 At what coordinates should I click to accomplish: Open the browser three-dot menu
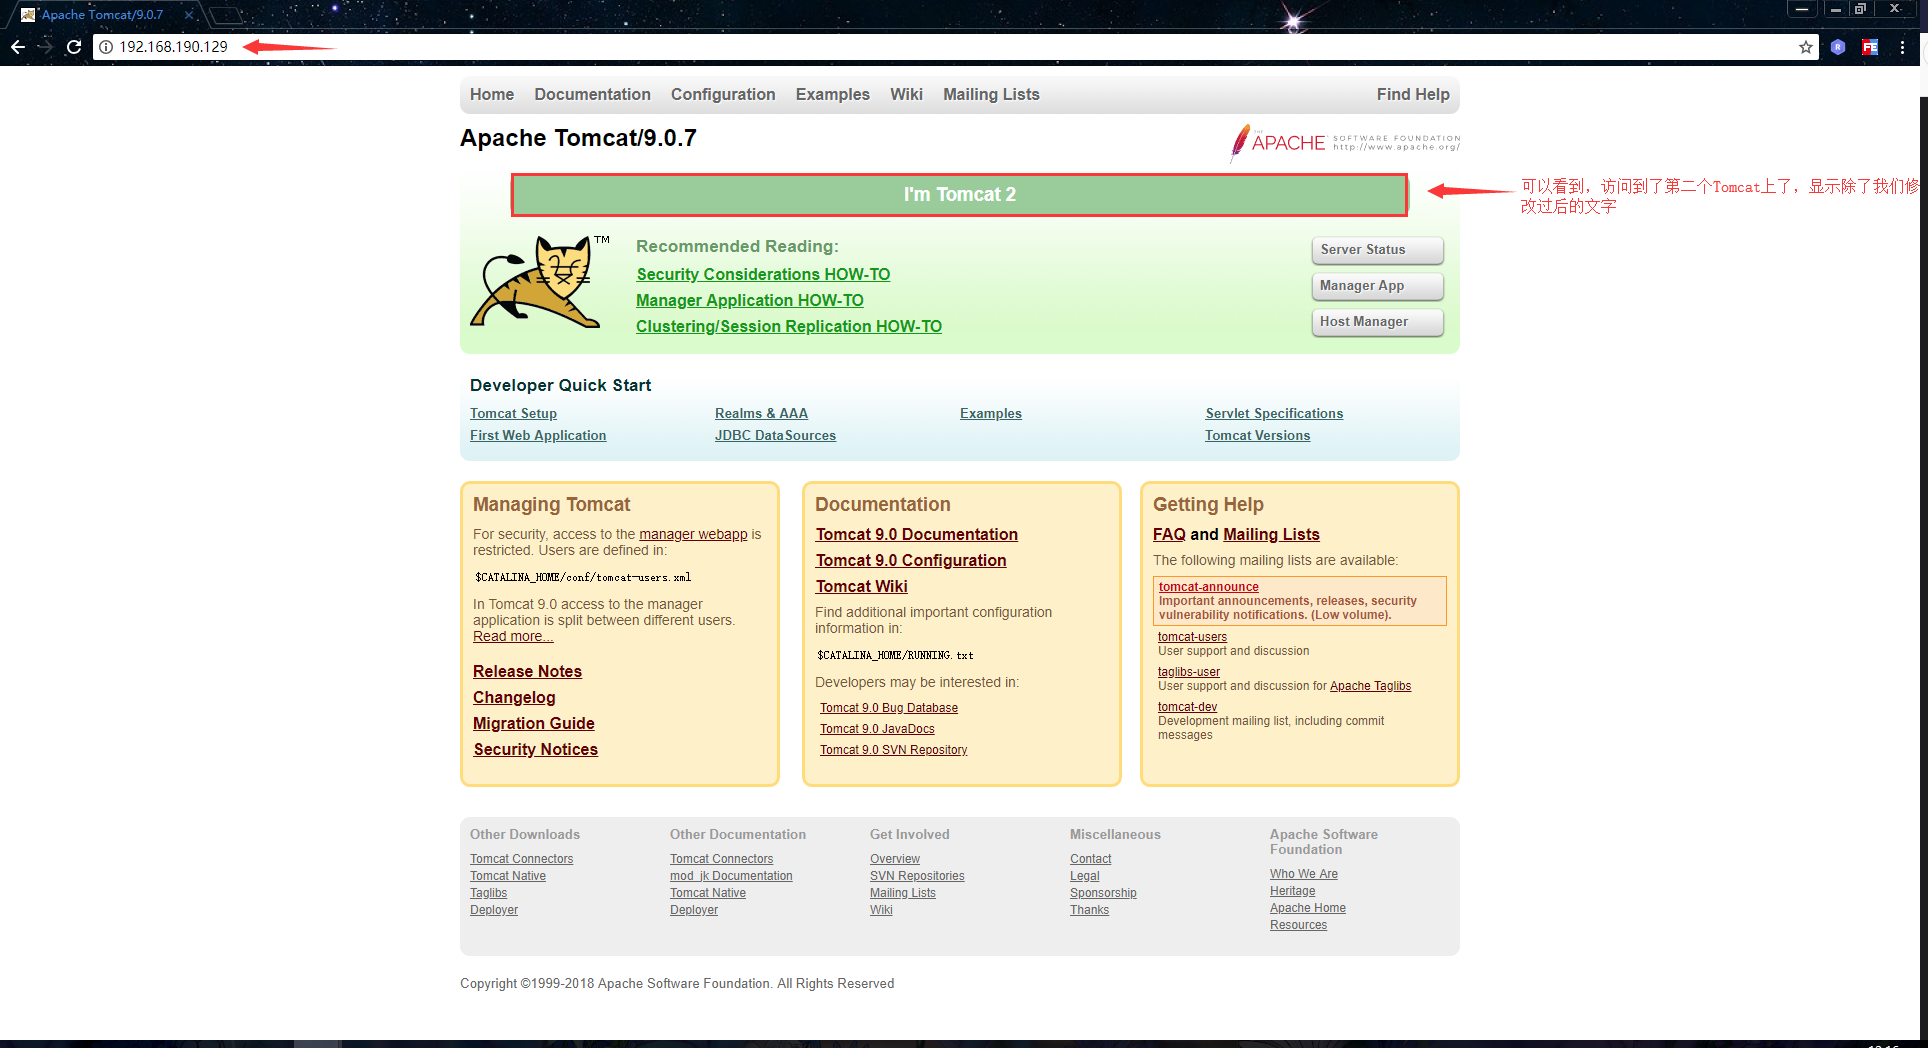[1902, 47]
